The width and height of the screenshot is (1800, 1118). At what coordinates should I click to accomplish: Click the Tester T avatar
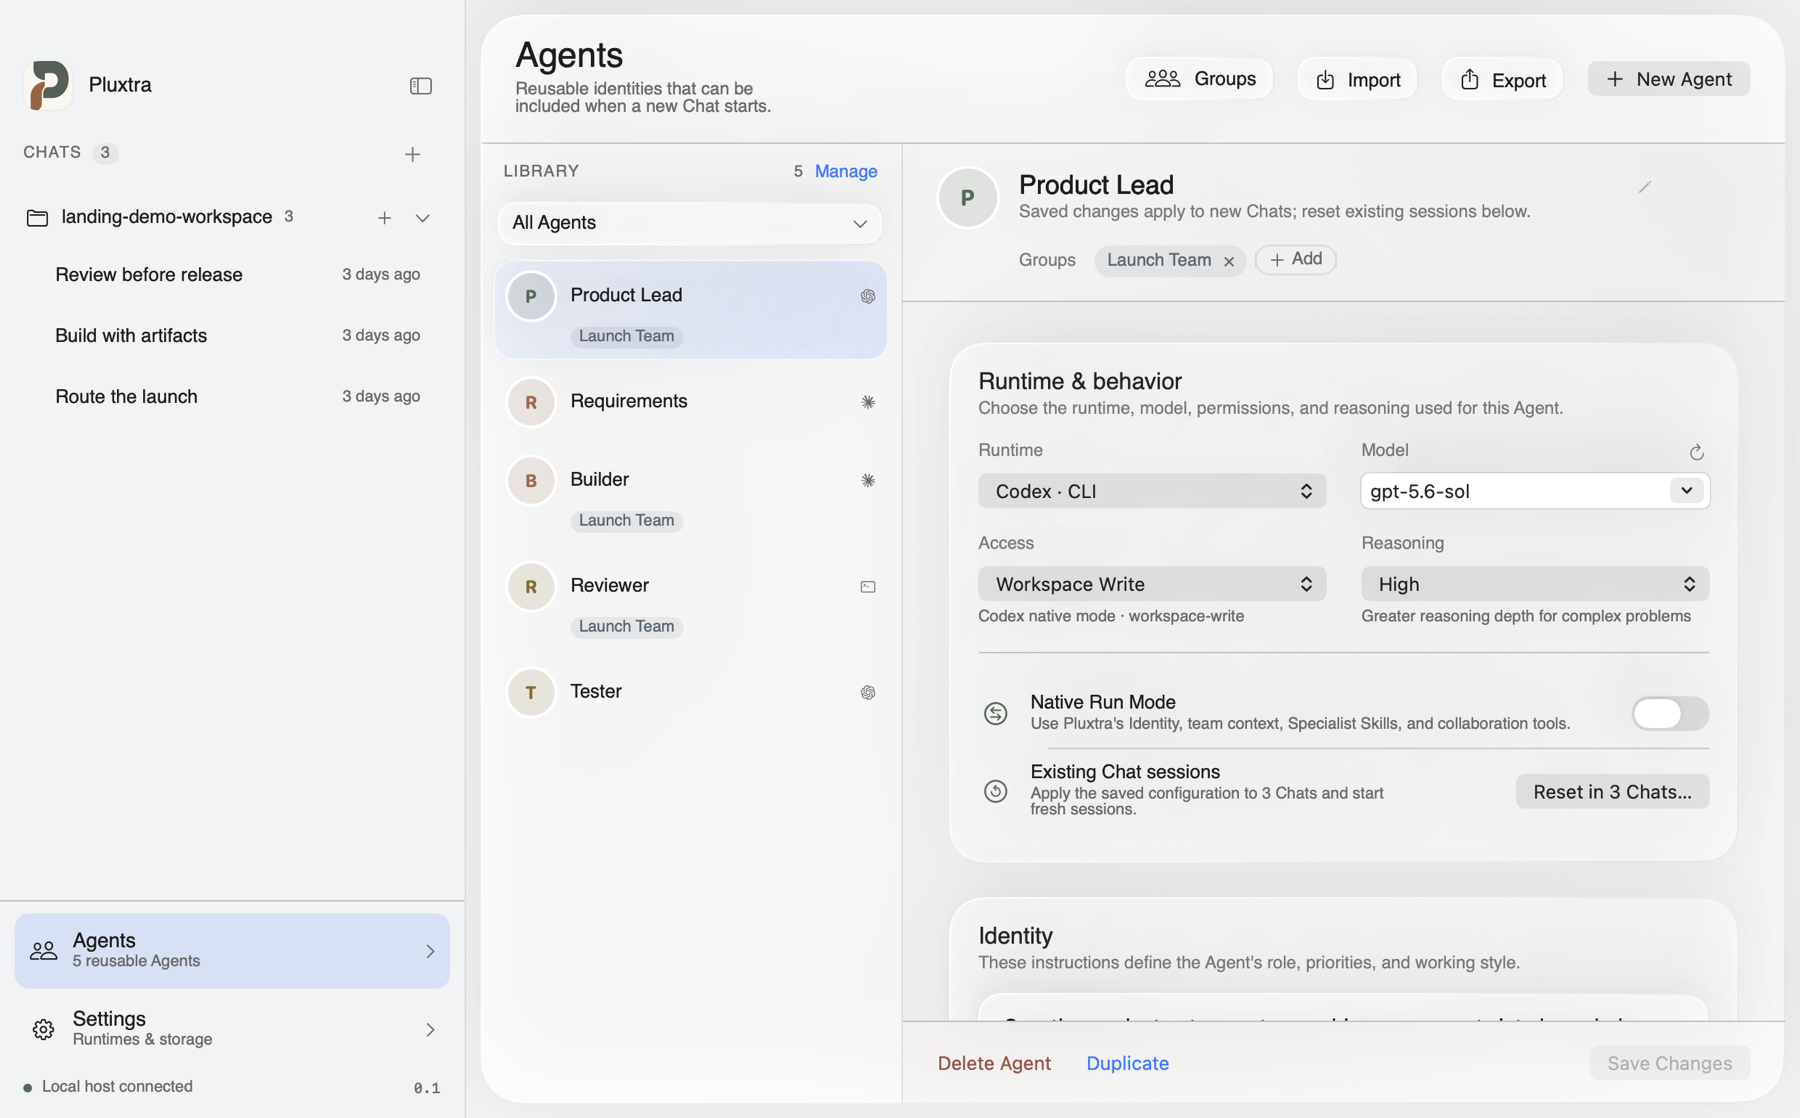(531, 692)
